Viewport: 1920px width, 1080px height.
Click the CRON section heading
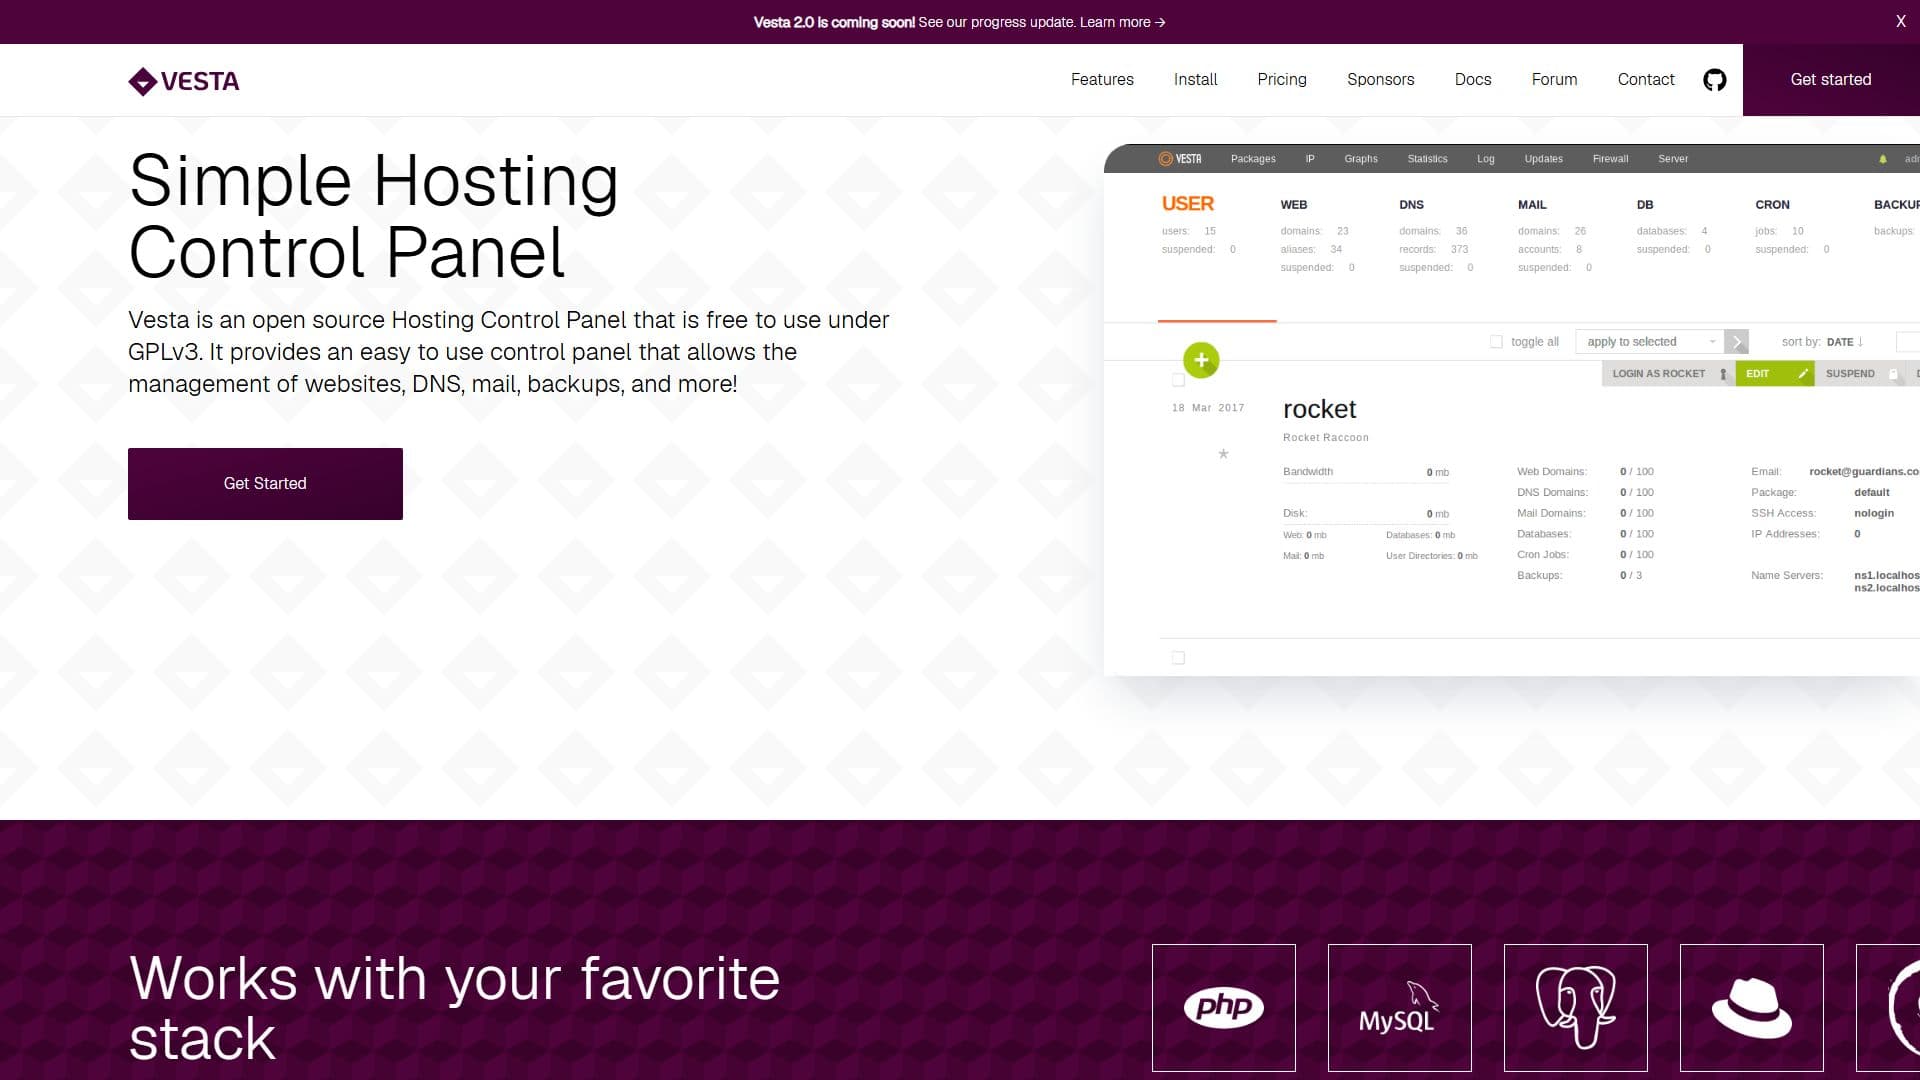pos(1772,205)
